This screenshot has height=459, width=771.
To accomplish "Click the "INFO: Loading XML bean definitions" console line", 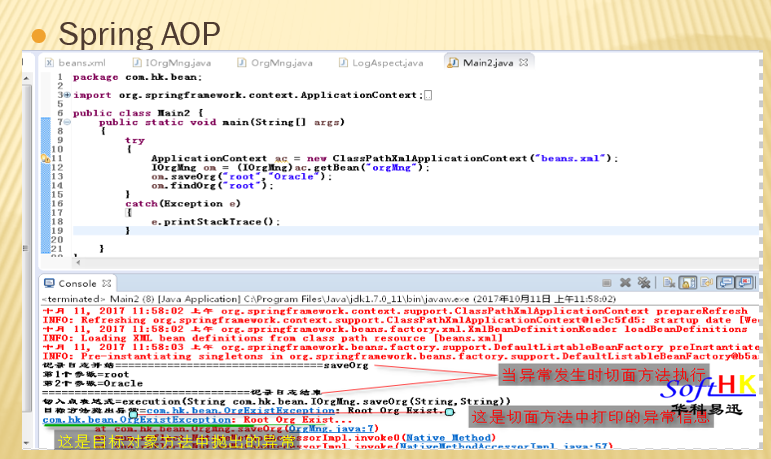I will coord(273,338).
